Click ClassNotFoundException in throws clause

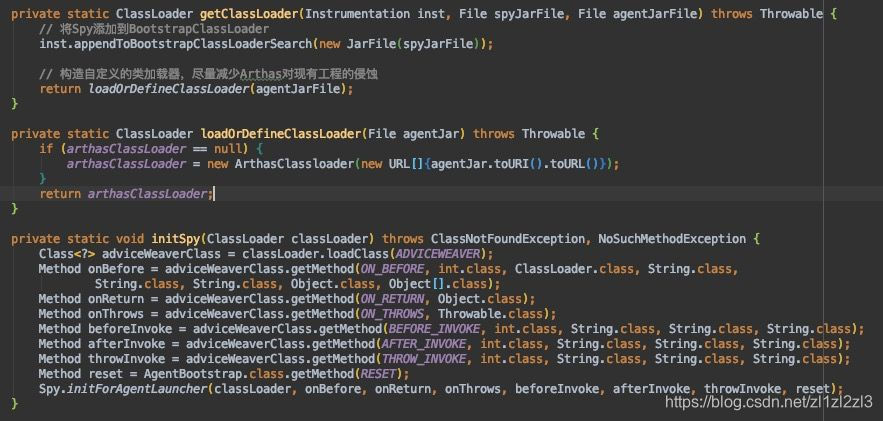(507, 239)
